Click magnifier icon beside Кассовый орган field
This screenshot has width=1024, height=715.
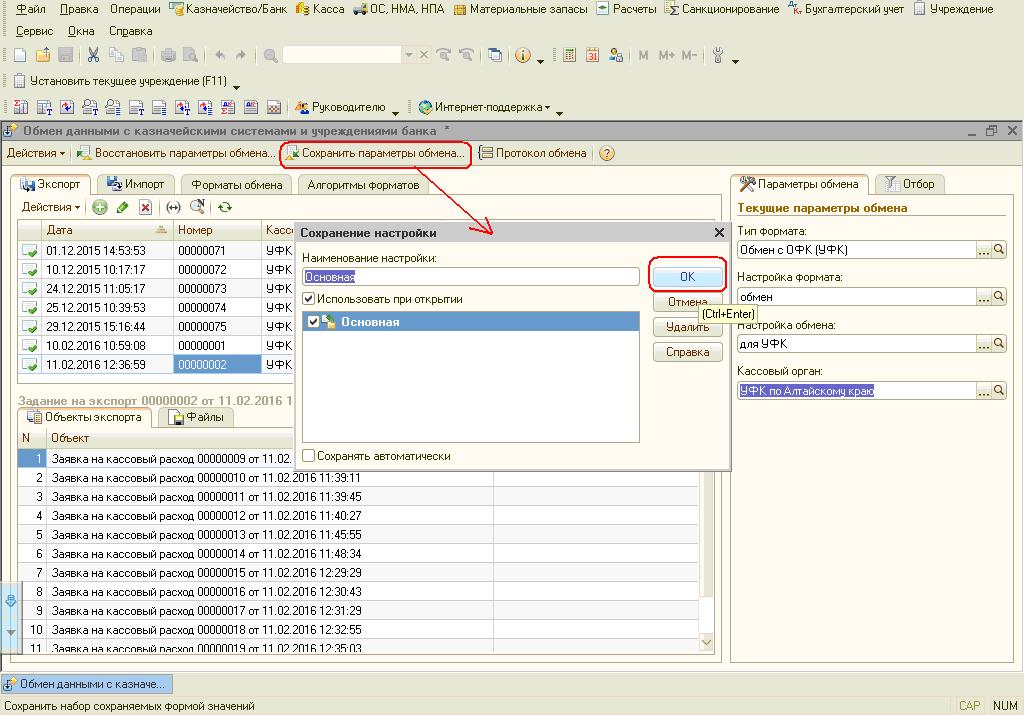pos(998,391)
